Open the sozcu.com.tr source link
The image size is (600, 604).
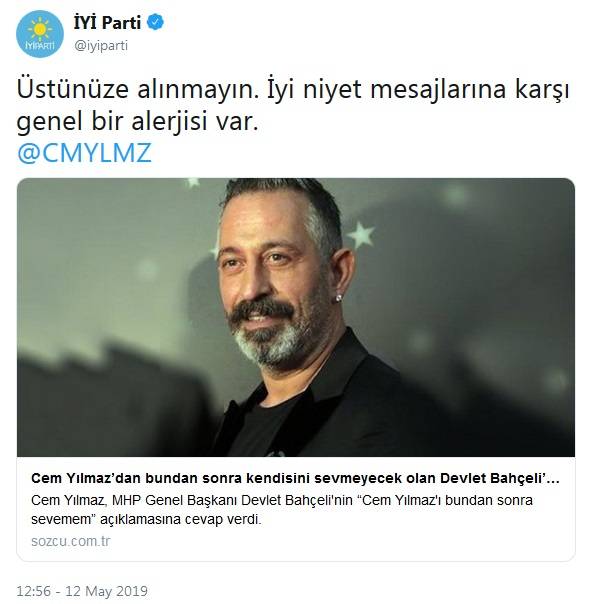[70, 541]
